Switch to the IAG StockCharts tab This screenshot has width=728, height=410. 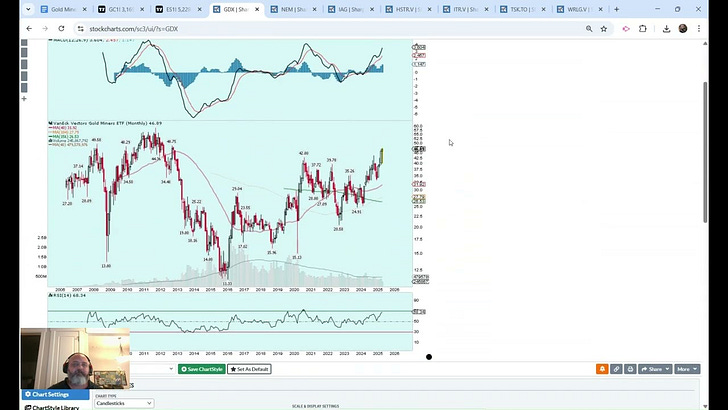point(352,9)
